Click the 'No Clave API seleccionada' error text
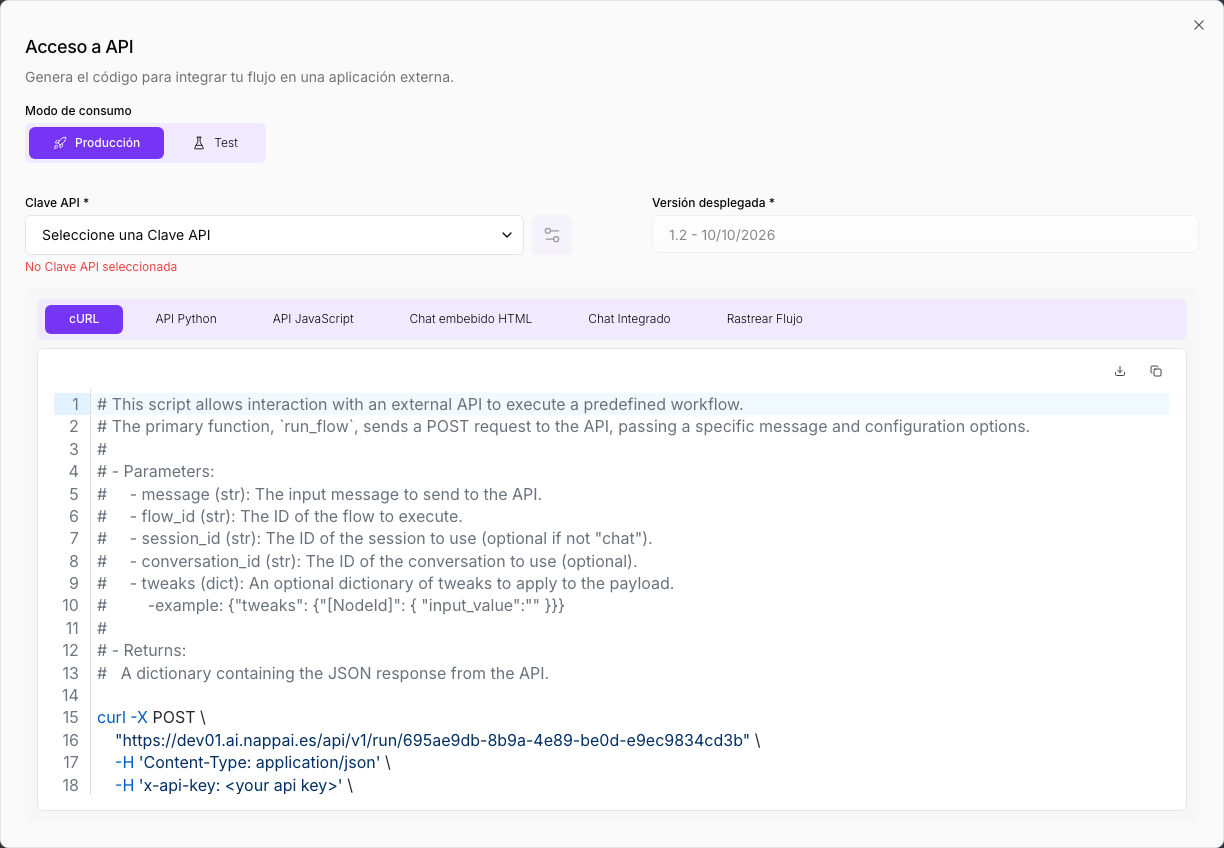The width and height of the screenshot is (1224, 848). pos(101,267)
